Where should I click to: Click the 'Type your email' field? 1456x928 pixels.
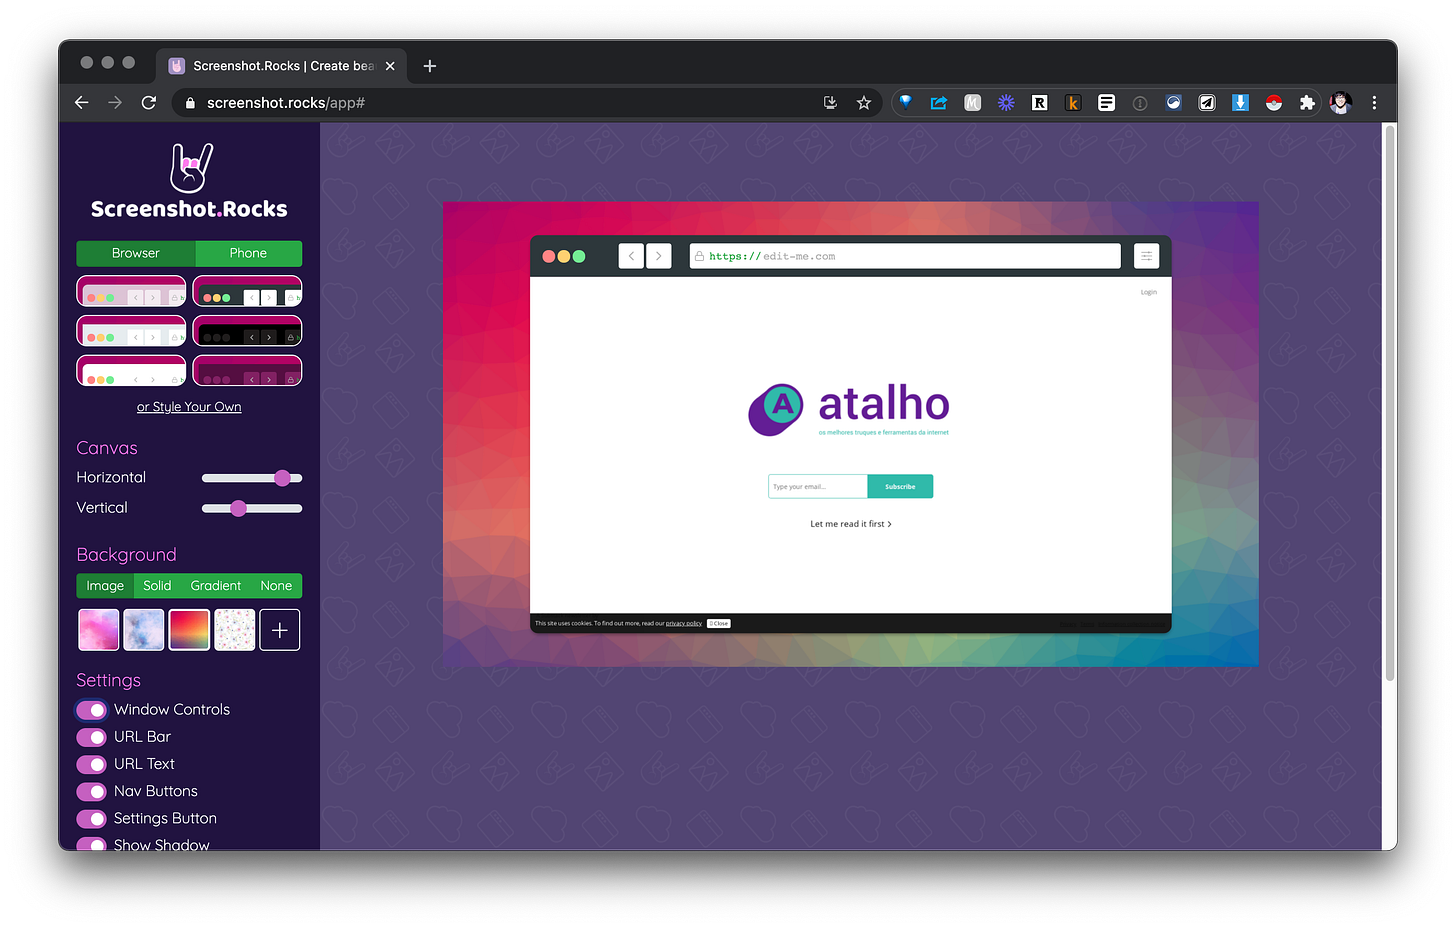pyautogui.click(x=818, y=487)
